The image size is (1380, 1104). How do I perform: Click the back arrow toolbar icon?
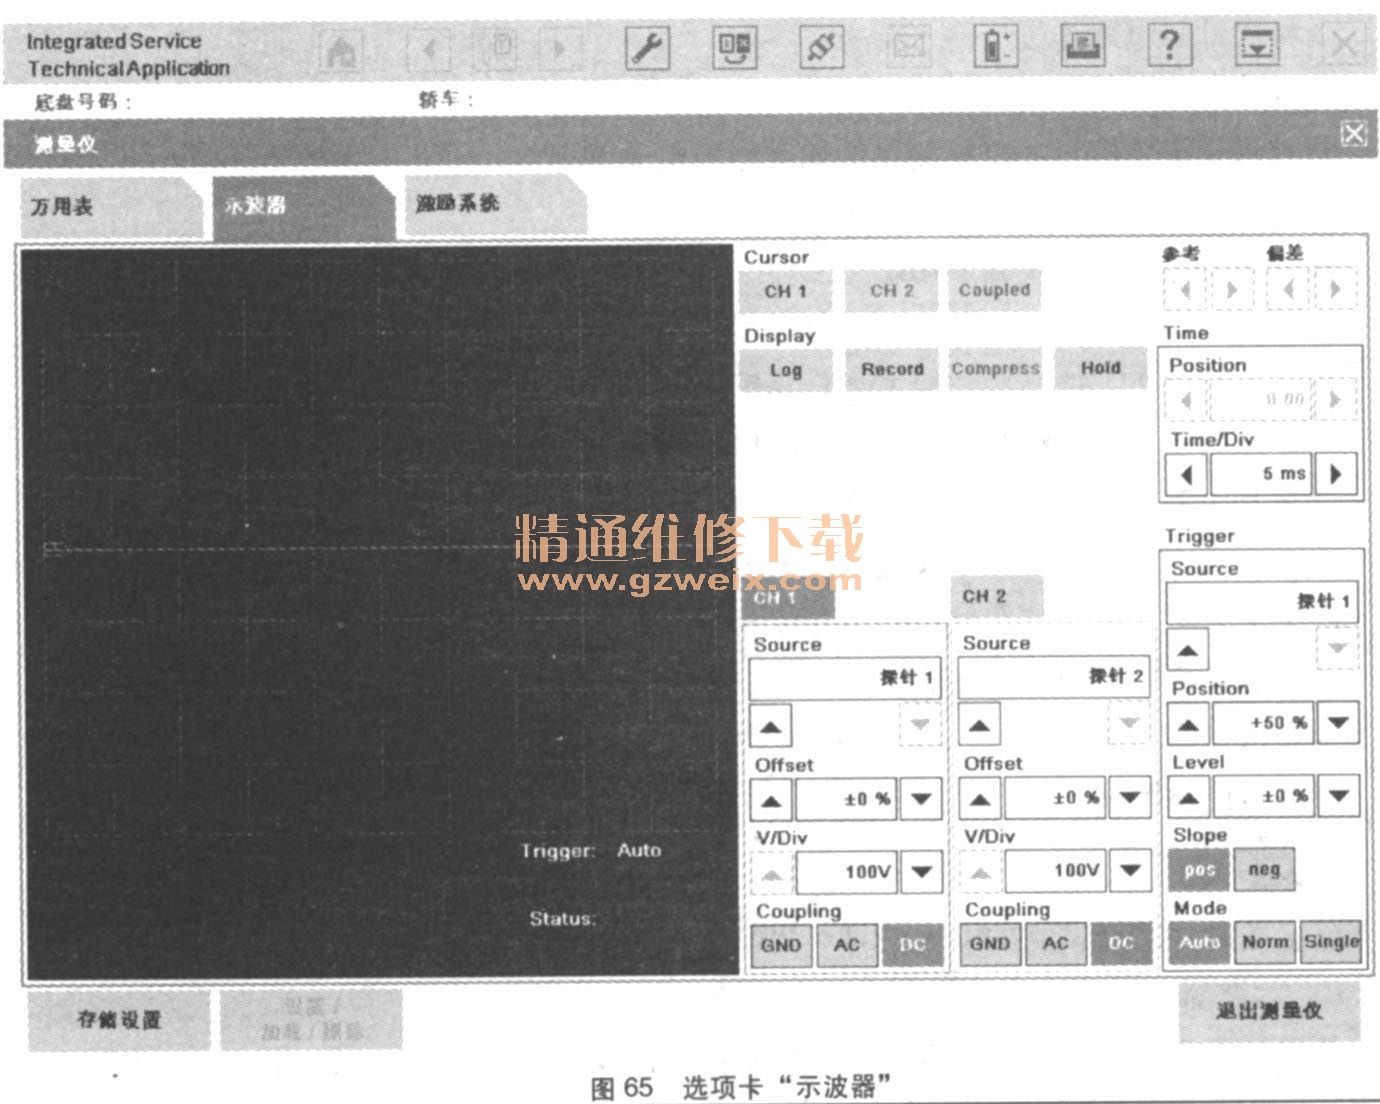click(x=431, y=49)
